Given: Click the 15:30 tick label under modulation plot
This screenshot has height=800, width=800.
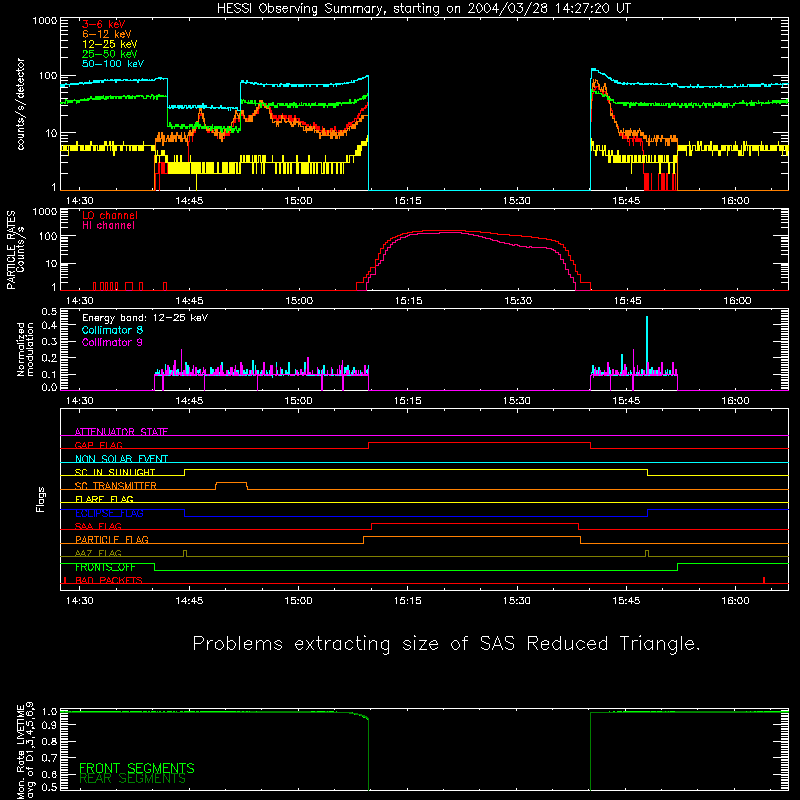Looking at the screenshot, I should coord(517,401).
